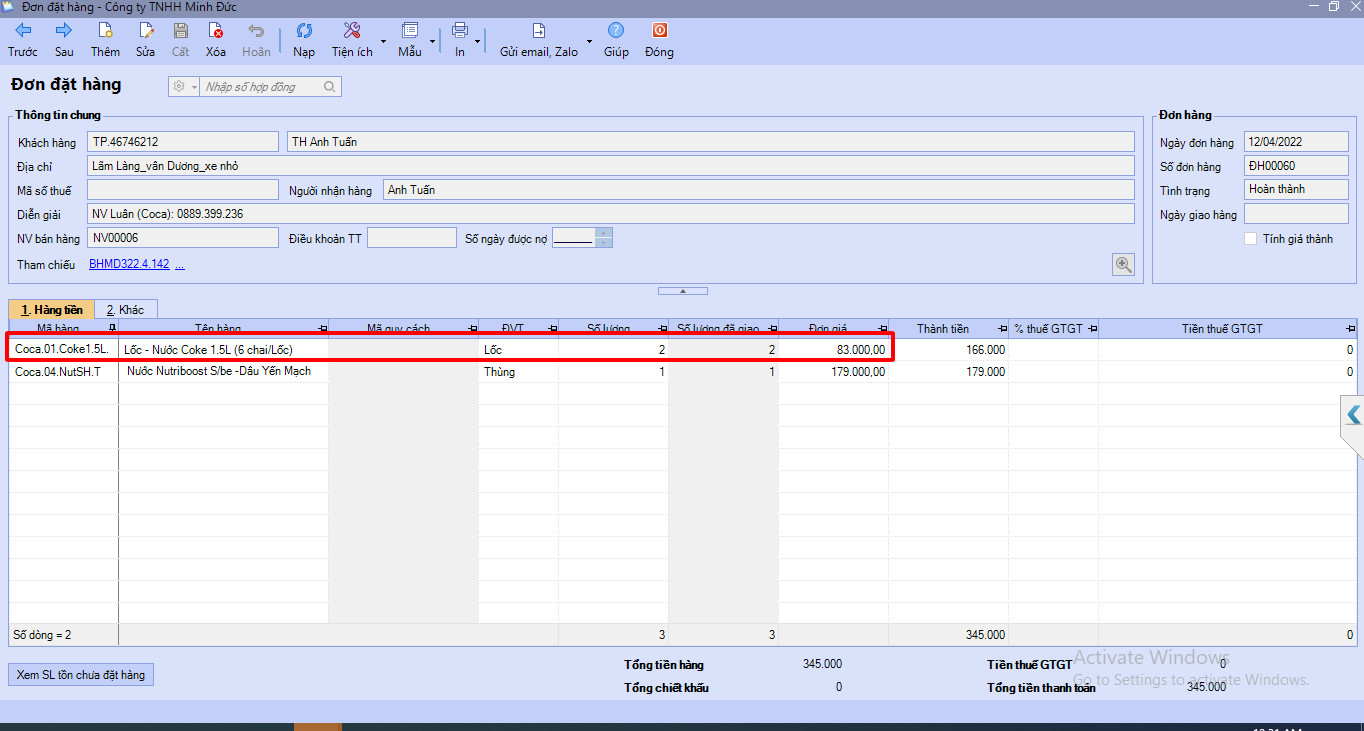Click the Điều khoản TT field
1364x731 pixels.
point(412,238)
